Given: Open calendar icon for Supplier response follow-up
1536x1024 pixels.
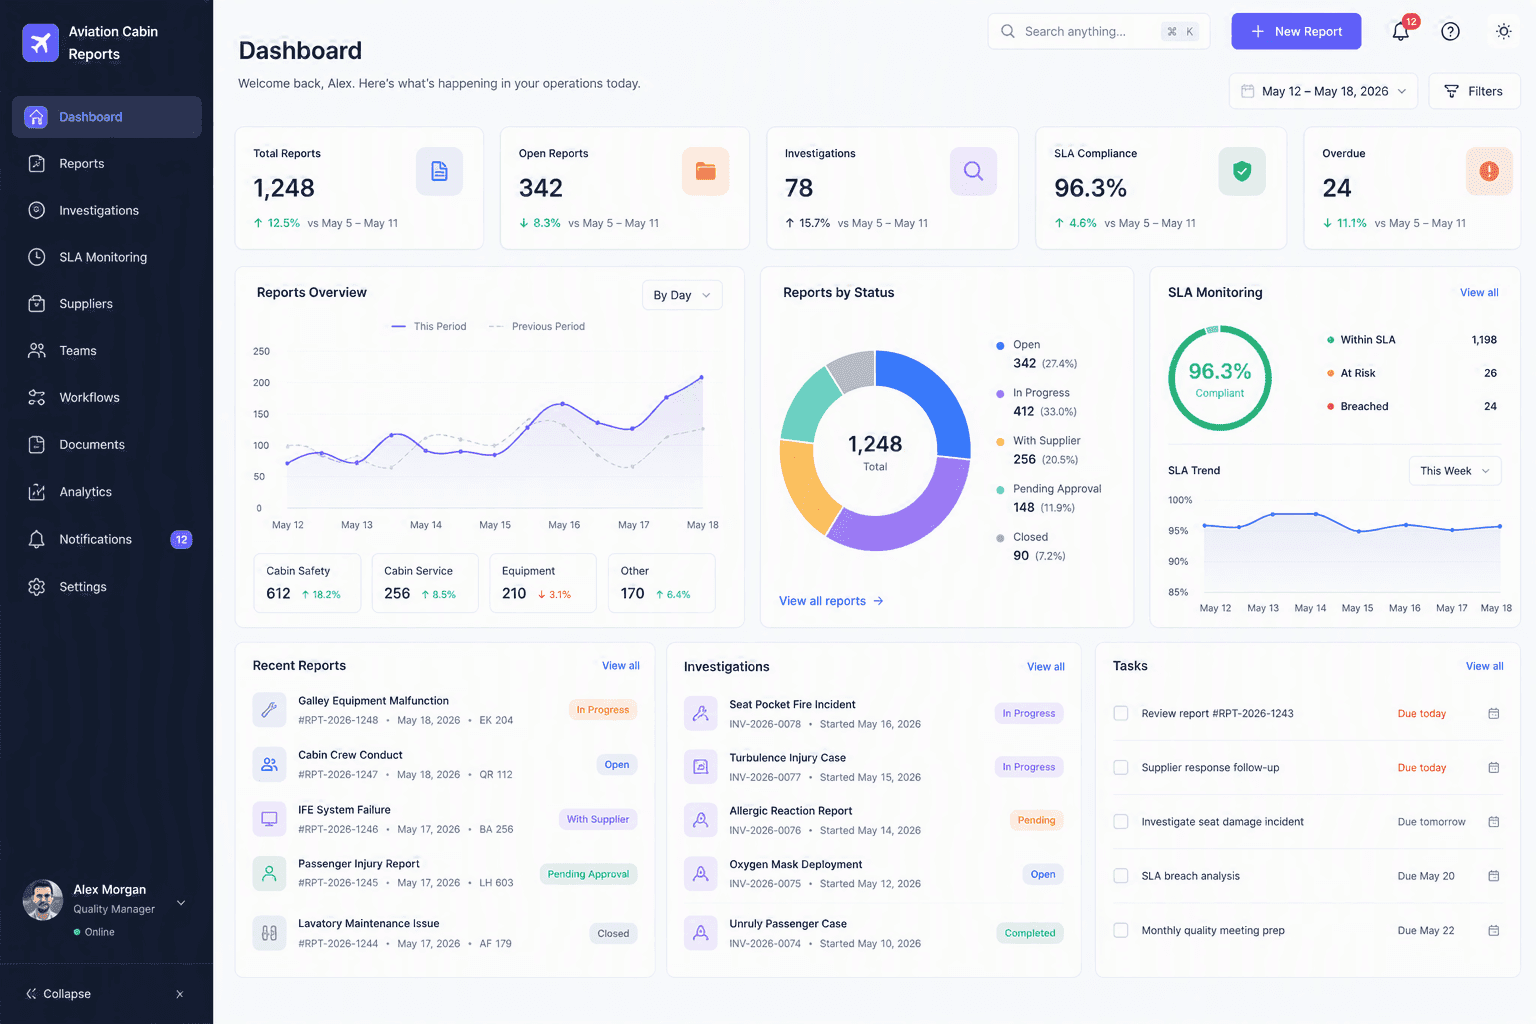Looking at the screenshot, I should (1493, 768).
